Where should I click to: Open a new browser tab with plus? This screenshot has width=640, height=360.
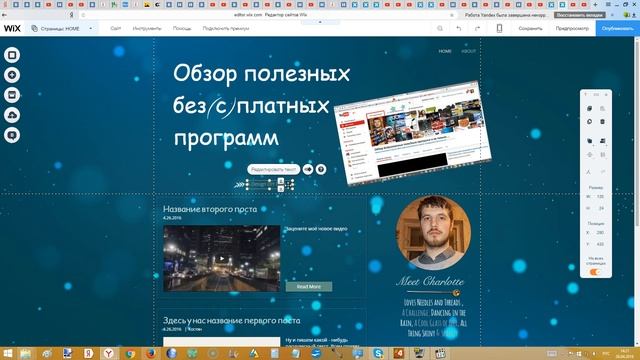point(595,4)
